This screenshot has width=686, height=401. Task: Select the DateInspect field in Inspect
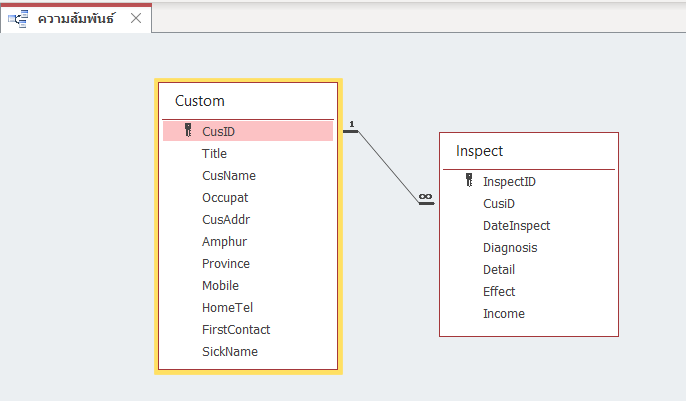tap(516, 225)
